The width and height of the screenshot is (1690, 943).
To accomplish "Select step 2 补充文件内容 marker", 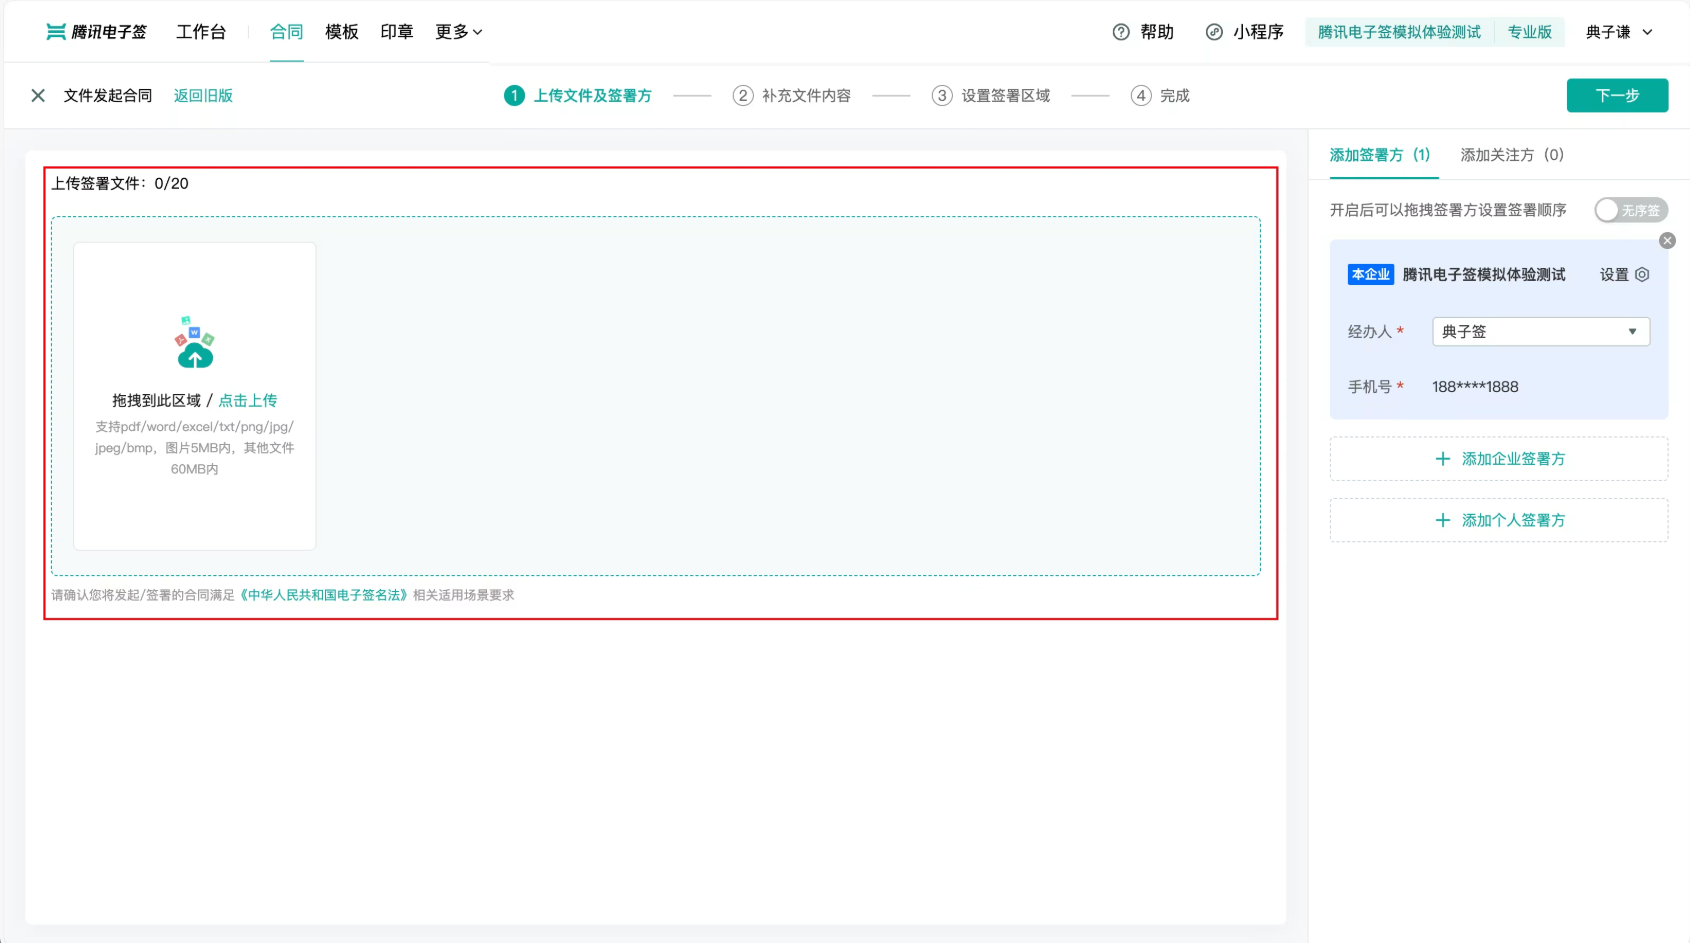I will (x=742, y=96).
